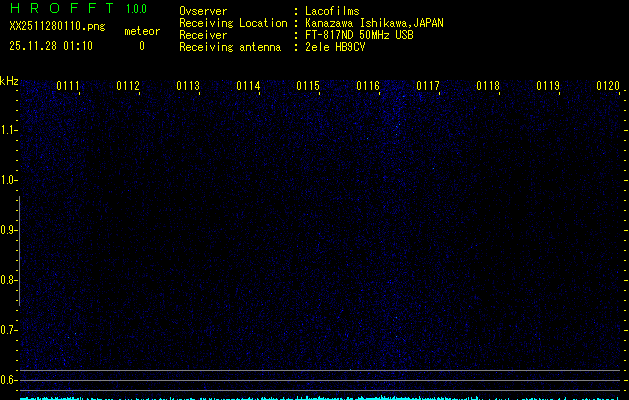Click the 1.0 kHz frequency axis label
Viewport: 629px width, 400px height.
9,180
